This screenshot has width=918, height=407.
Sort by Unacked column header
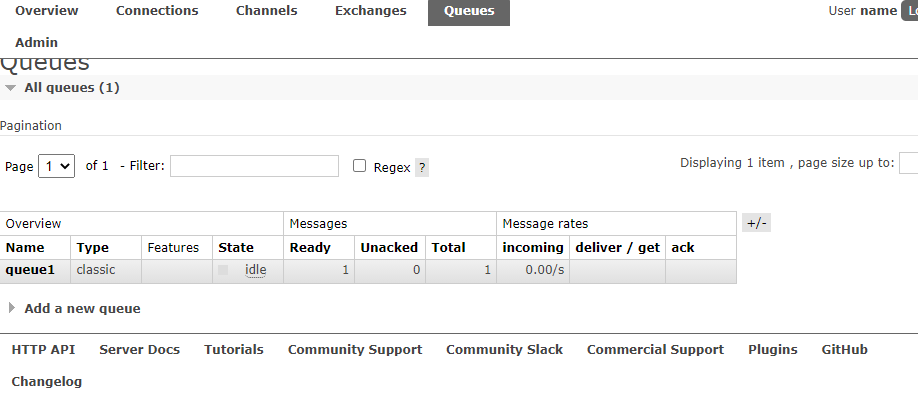(x=389, y=248)
